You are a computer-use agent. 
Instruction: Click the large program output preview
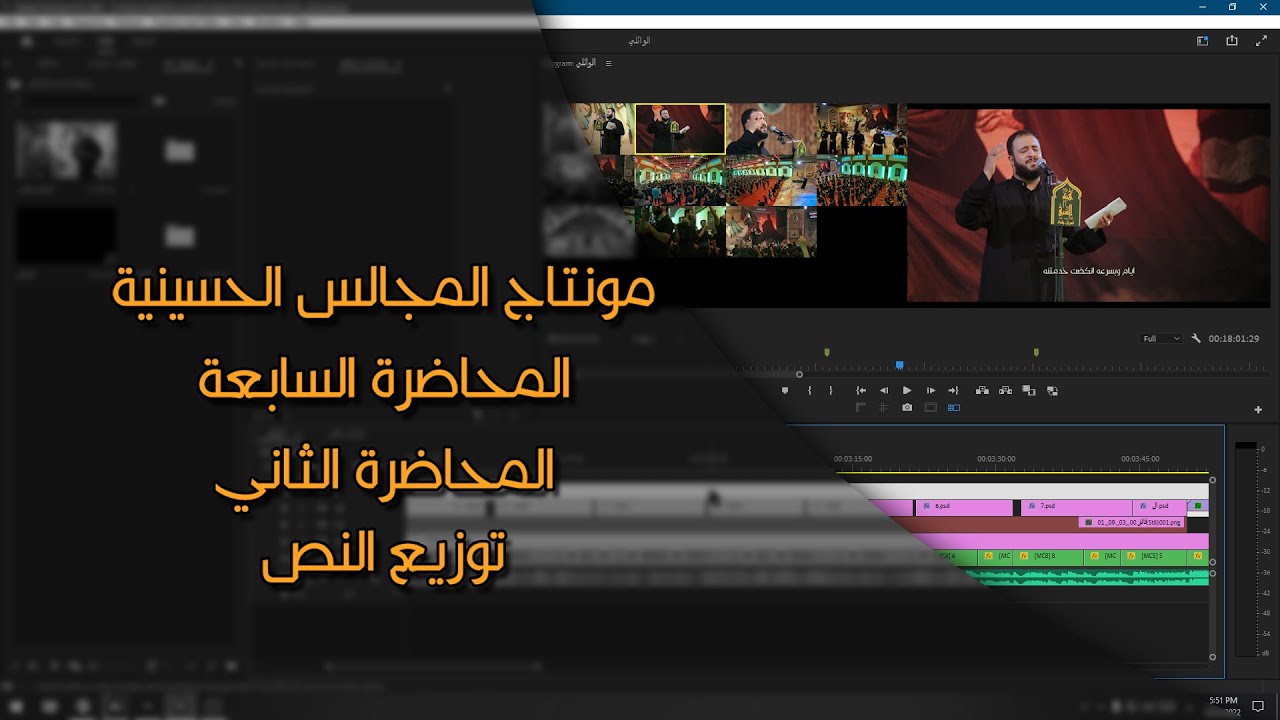coord(1088,205)
